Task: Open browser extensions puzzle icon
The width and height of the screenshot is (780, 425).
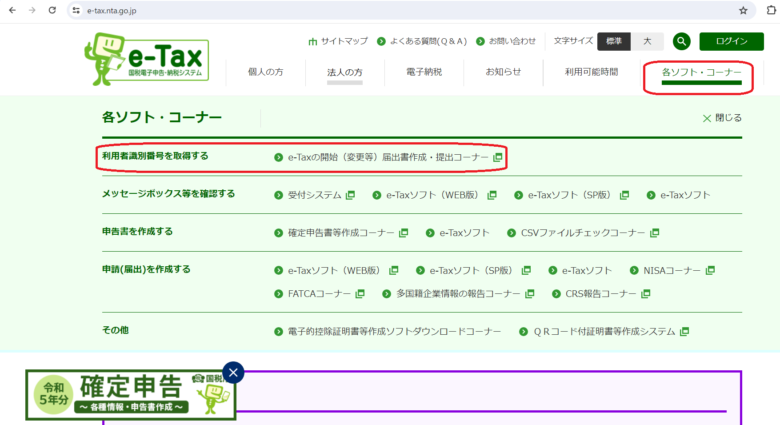Action: 771,10
